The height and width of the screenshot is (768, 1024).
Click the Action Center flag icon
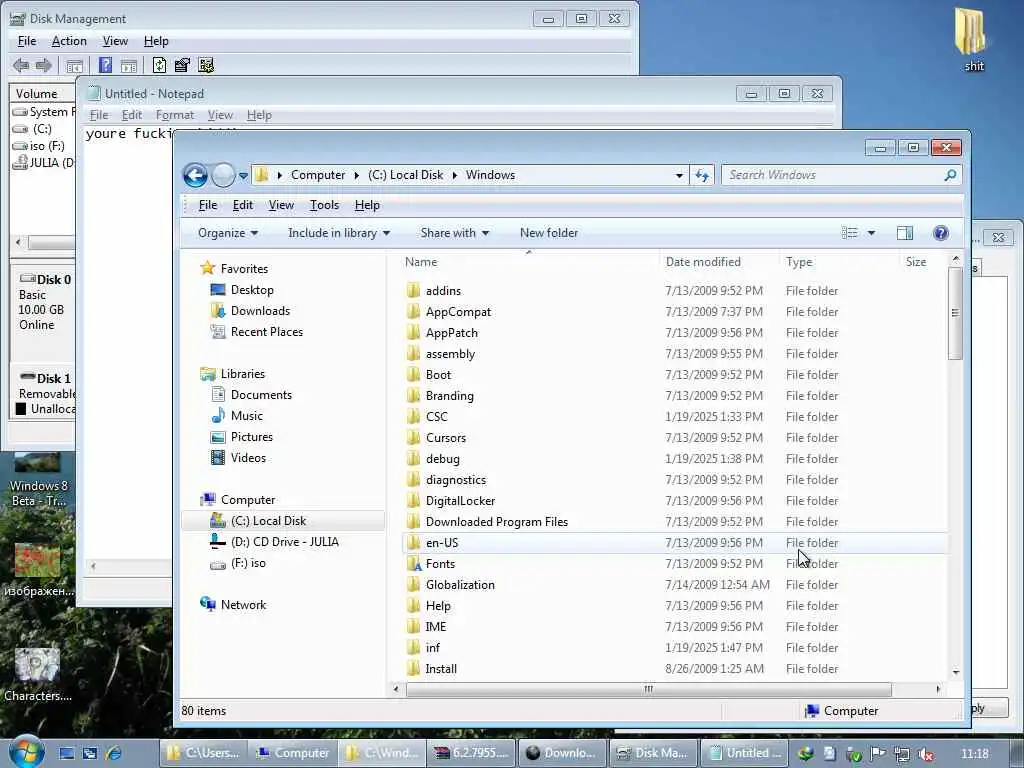pos(878,754)
